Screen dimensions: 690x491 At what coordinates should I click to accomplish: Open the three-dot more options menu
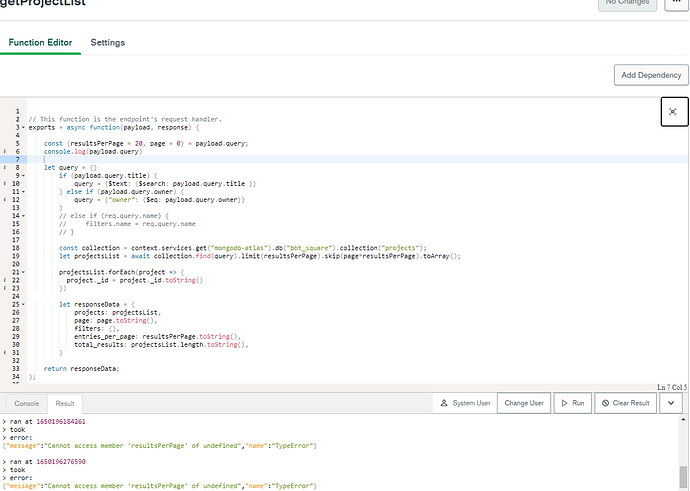coord(677,4)
